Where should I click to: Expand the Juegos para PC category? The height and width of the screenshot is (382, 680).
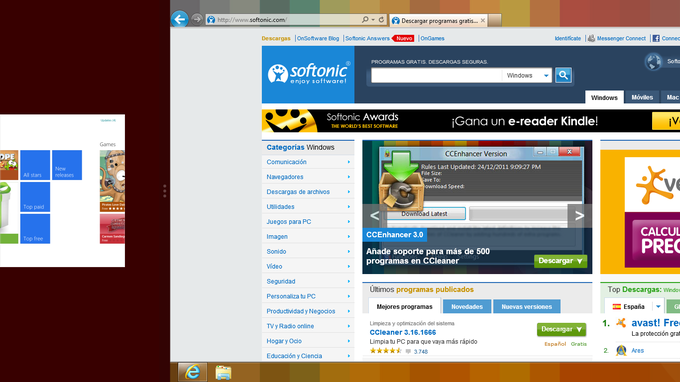308,222
